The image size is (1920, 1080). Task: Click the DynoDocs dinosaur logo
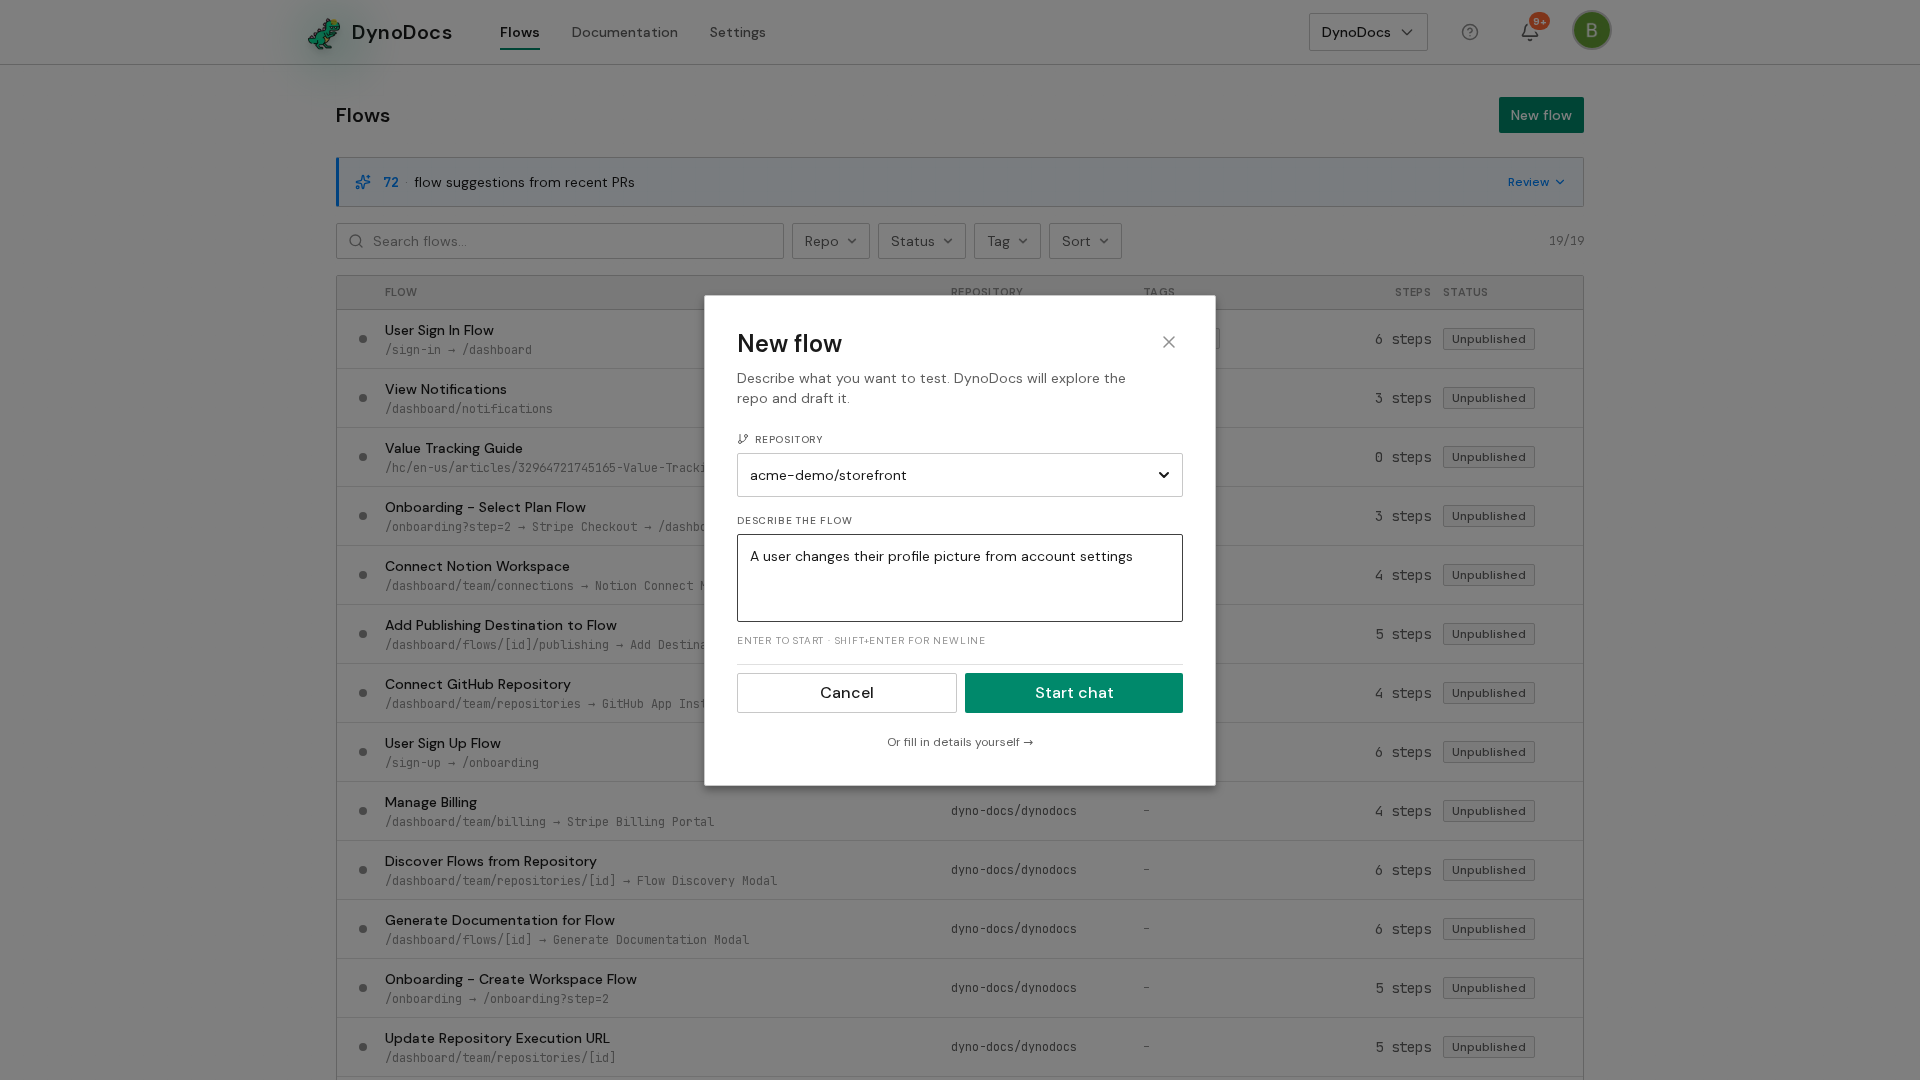tap(324, 33)
